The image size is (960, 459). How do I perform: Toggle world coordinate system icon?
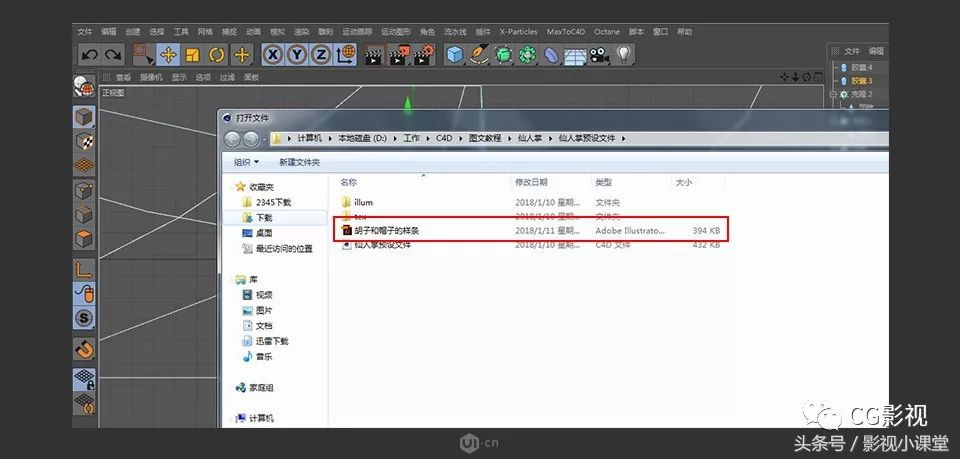345,55
